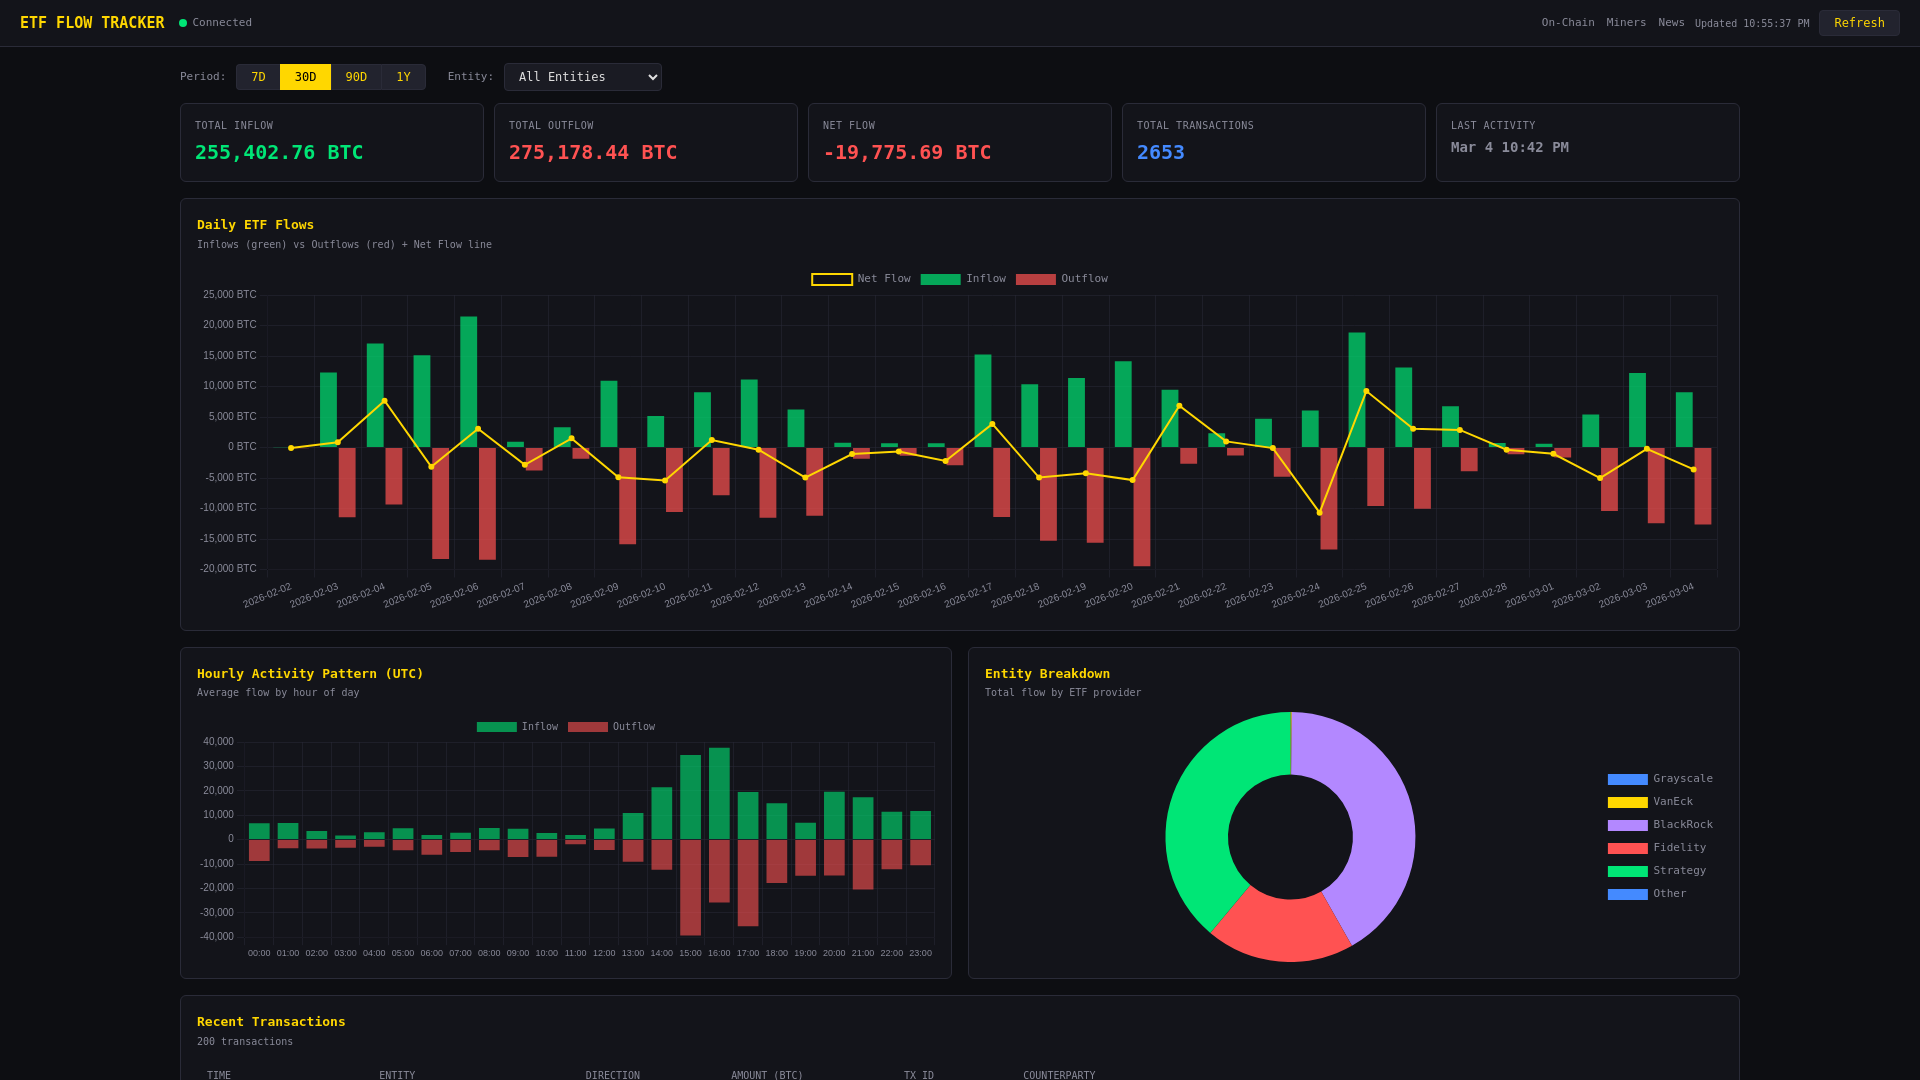Open the On-Chain section
This screenshot has height=1080, width=1920.
pyautogui.click(x=1567, y=22)
